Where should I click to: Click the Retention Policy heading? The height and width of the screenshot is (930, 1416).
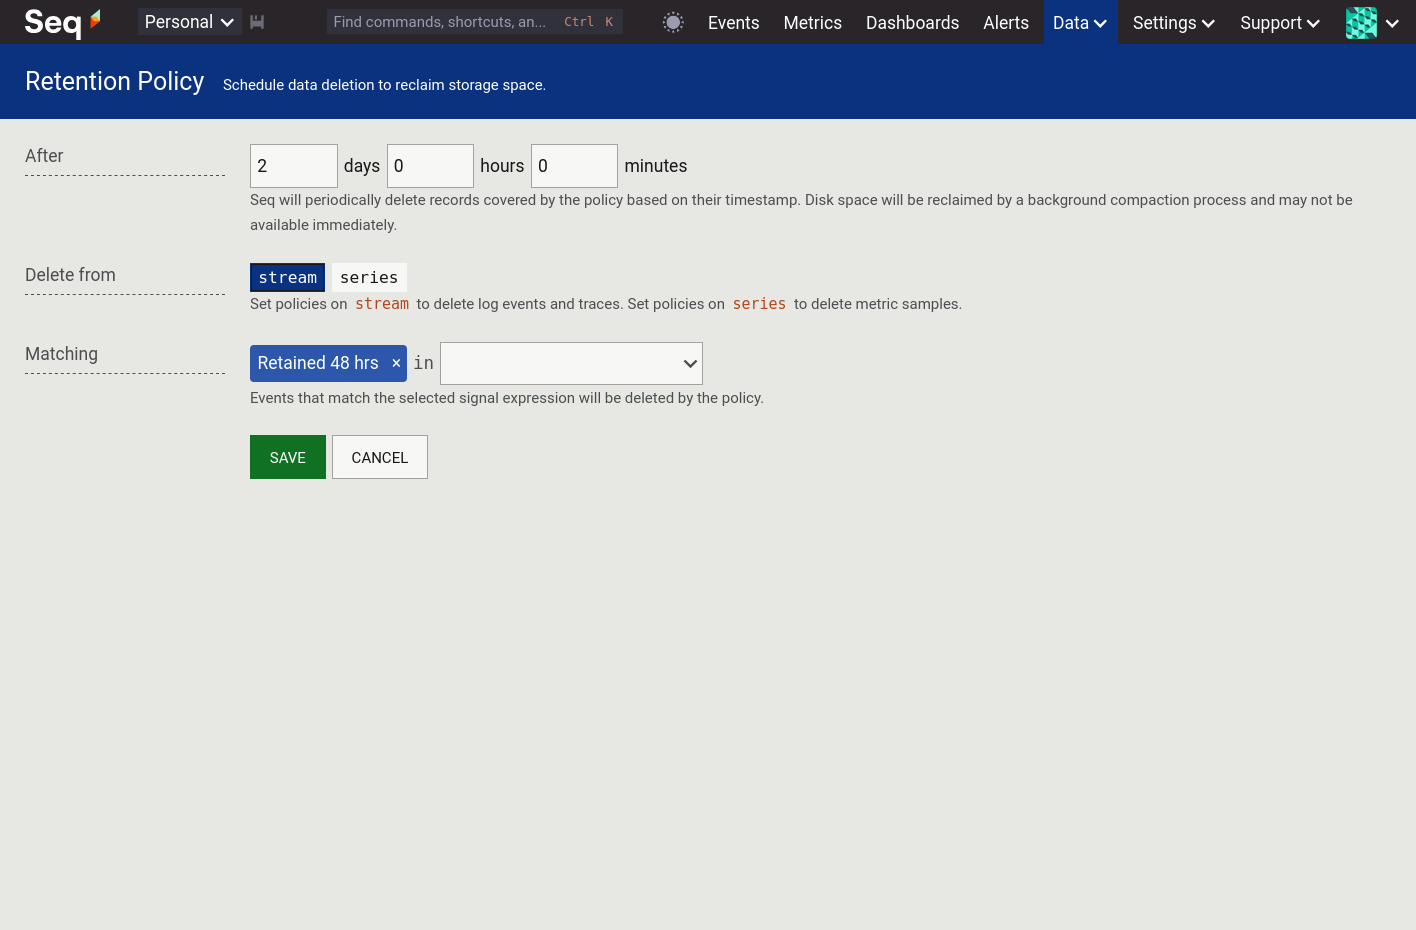(x=115, y=81)
